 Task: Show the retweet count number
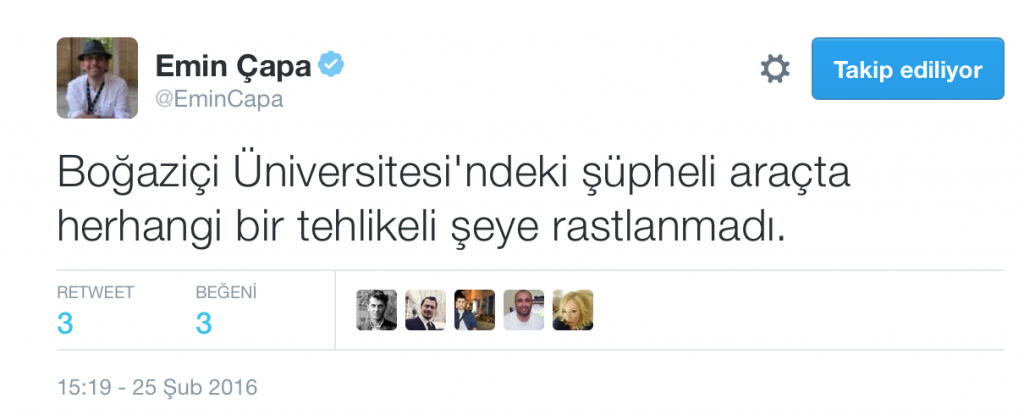[x=64, y=323]
